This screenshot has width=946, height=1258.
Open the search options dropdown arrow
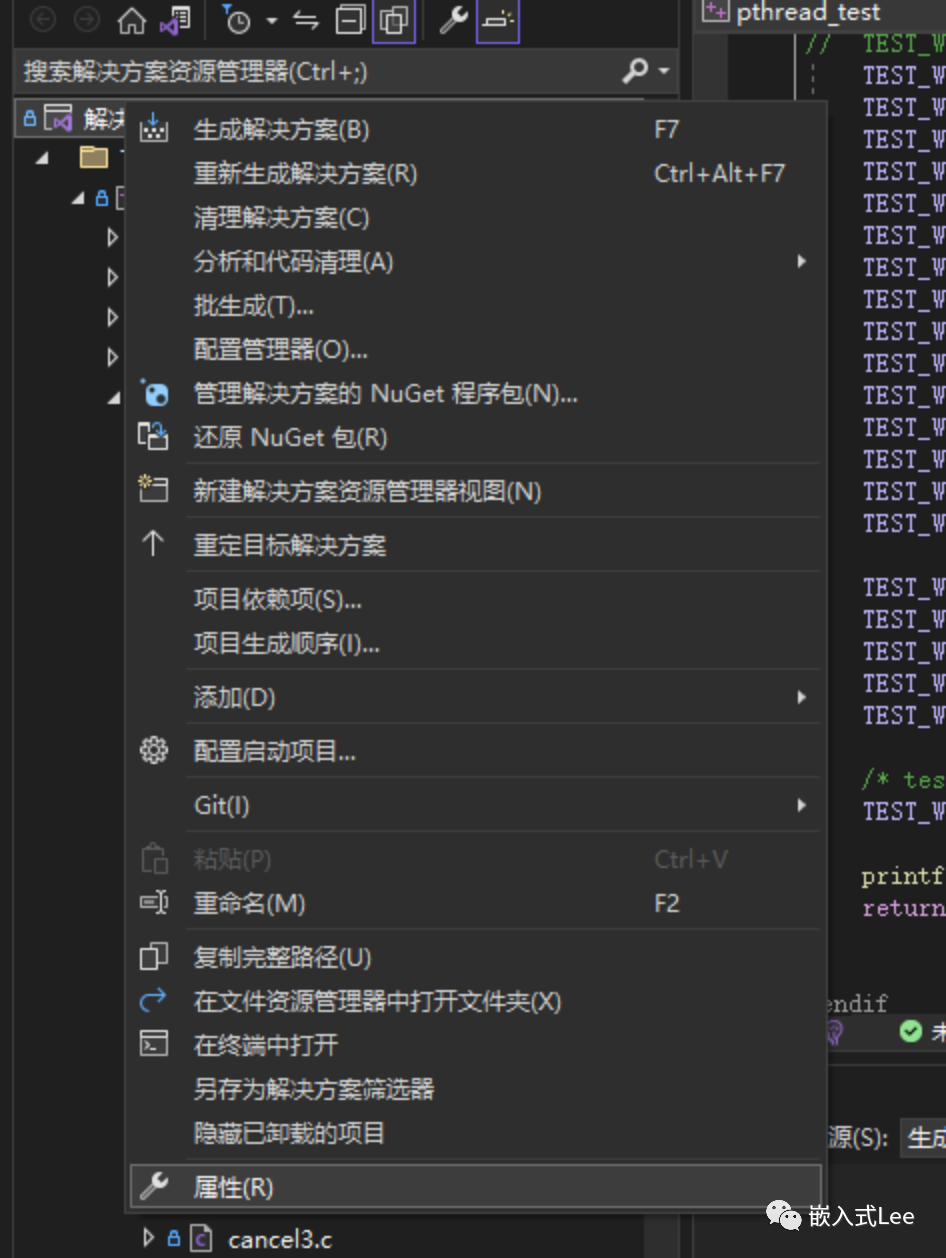[x=664, y=71]
